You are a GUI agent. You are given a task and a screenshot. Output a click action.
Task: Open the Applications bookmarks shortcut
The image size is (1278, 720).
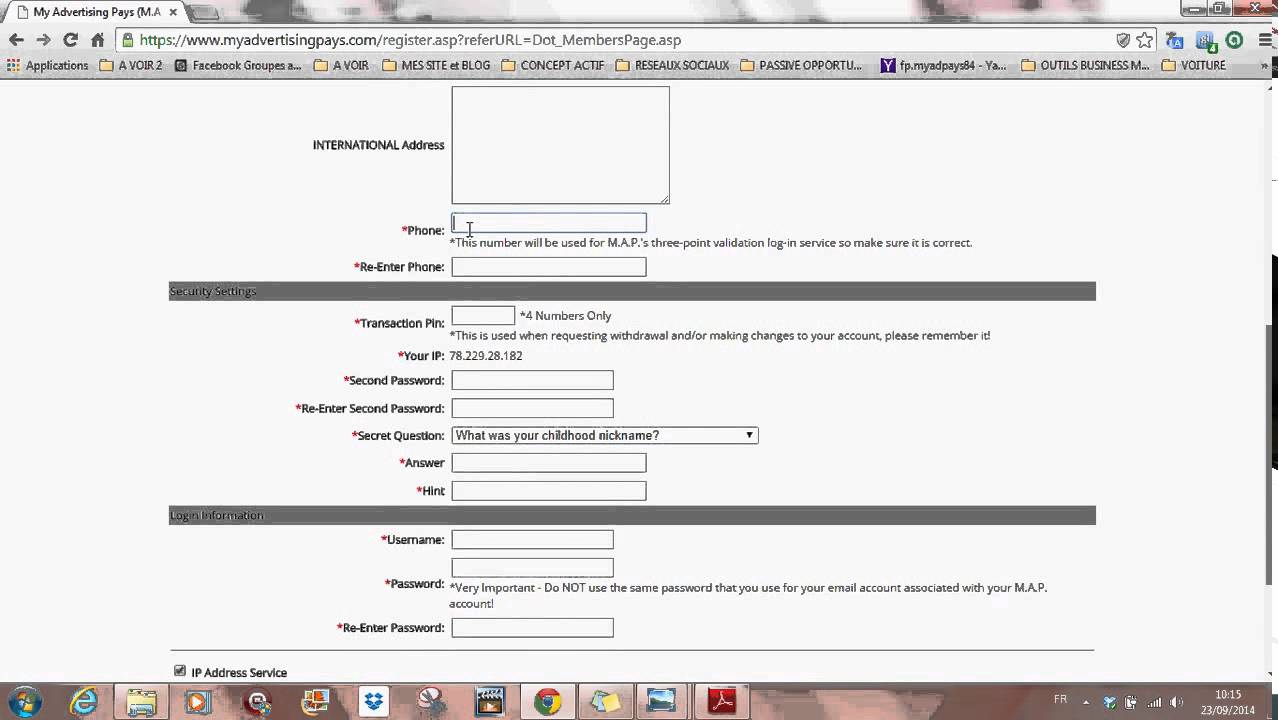click(x=47, y=65)
